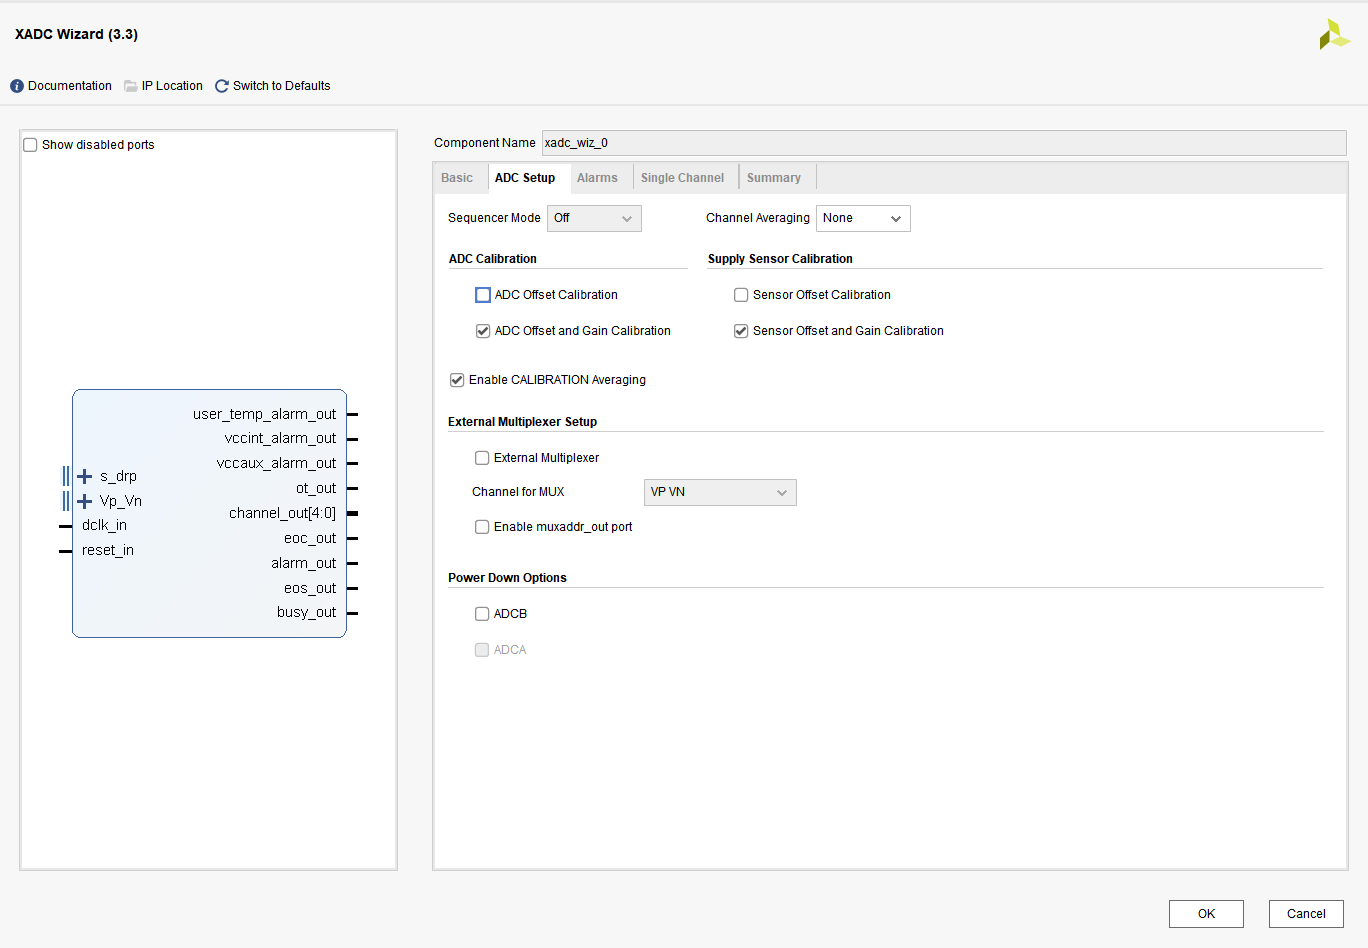Click the ot_out port label

pos(316,488)
